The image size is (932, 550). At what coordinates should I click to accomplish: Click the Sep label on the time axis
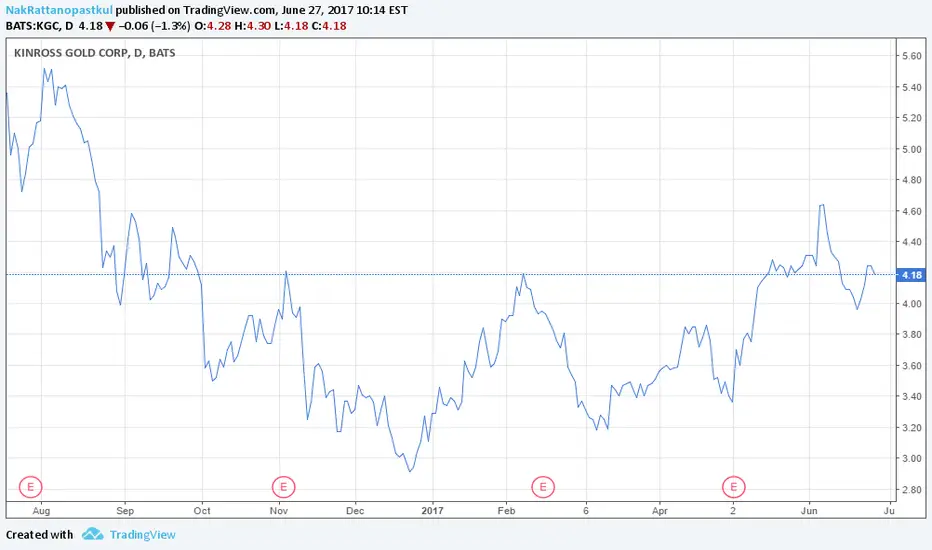(x=125, y=510)
